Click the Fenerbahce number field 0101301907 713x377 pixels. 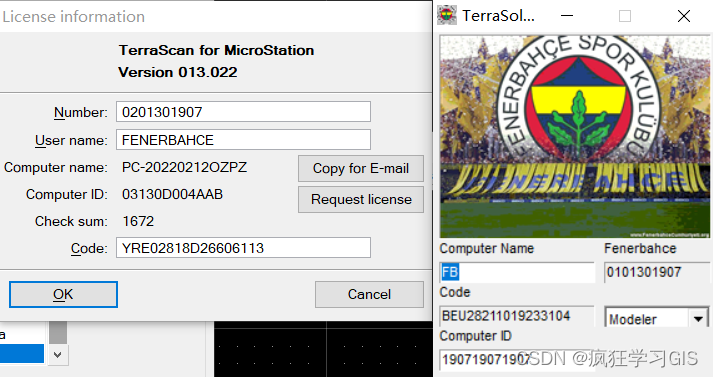click(x=657, y=272)
